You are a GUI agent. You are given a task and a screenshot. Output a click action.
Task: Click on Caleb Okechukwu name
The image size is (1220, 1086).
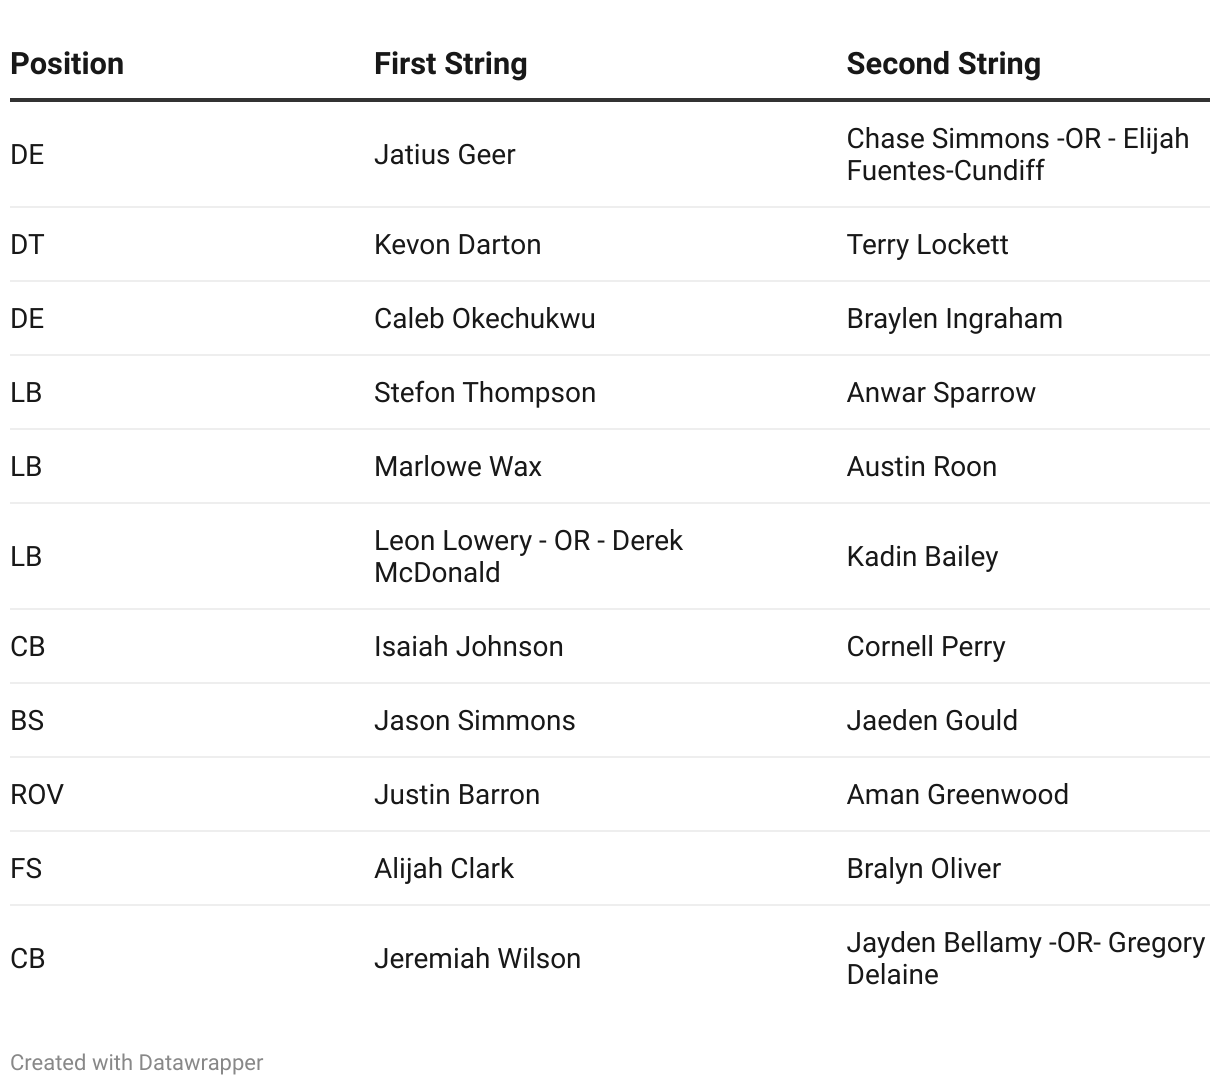[484, 319]
